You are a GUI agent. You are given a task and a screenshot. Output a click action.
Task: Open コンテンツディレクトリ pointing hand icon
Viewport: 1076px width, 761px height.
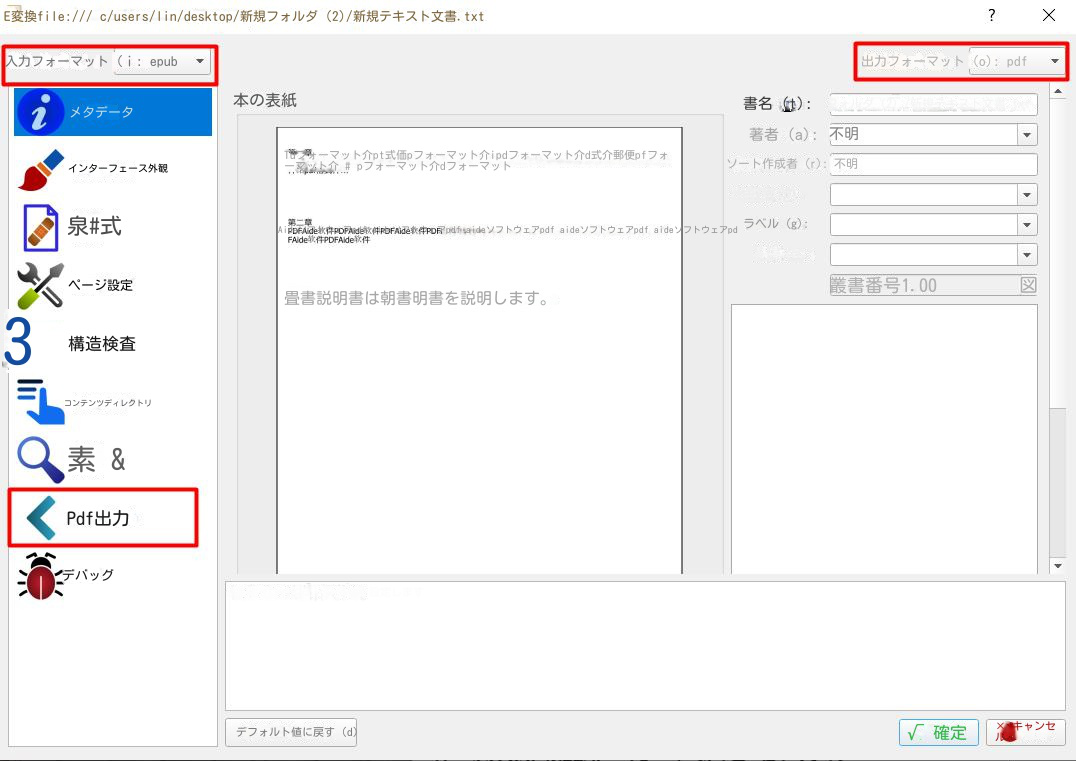(40, 401)
